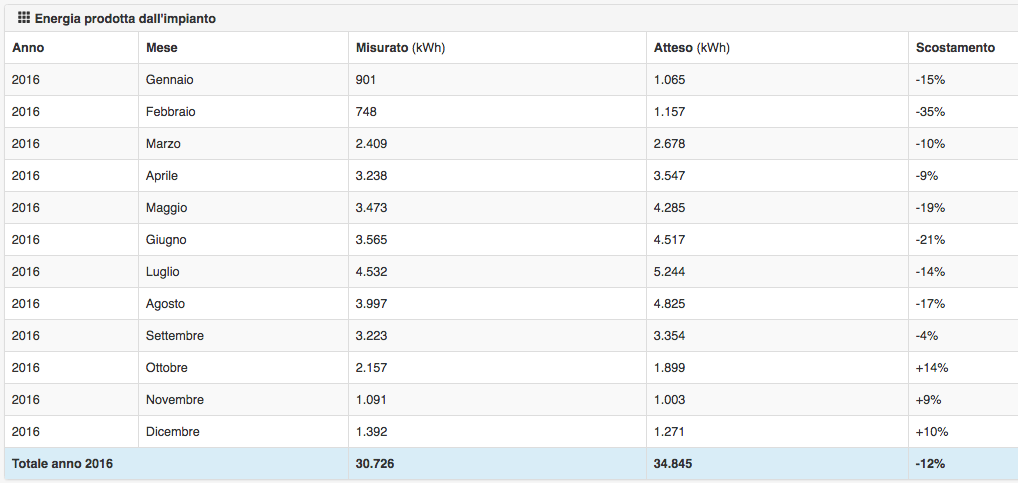This screenshot has height=483, width=1018.
Task: Click the Ottobre deviation +14% cell
Action: 931,367
